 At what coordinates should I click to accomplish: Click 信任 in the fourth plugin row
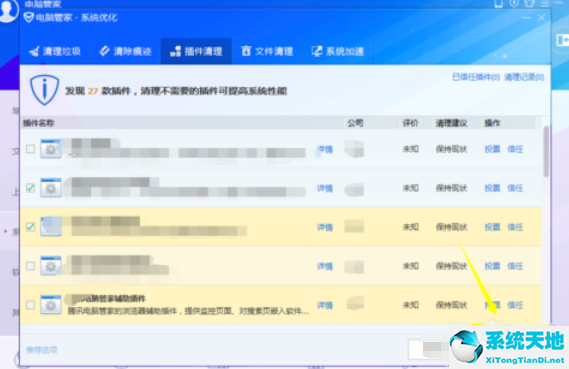tap(515, 266)
